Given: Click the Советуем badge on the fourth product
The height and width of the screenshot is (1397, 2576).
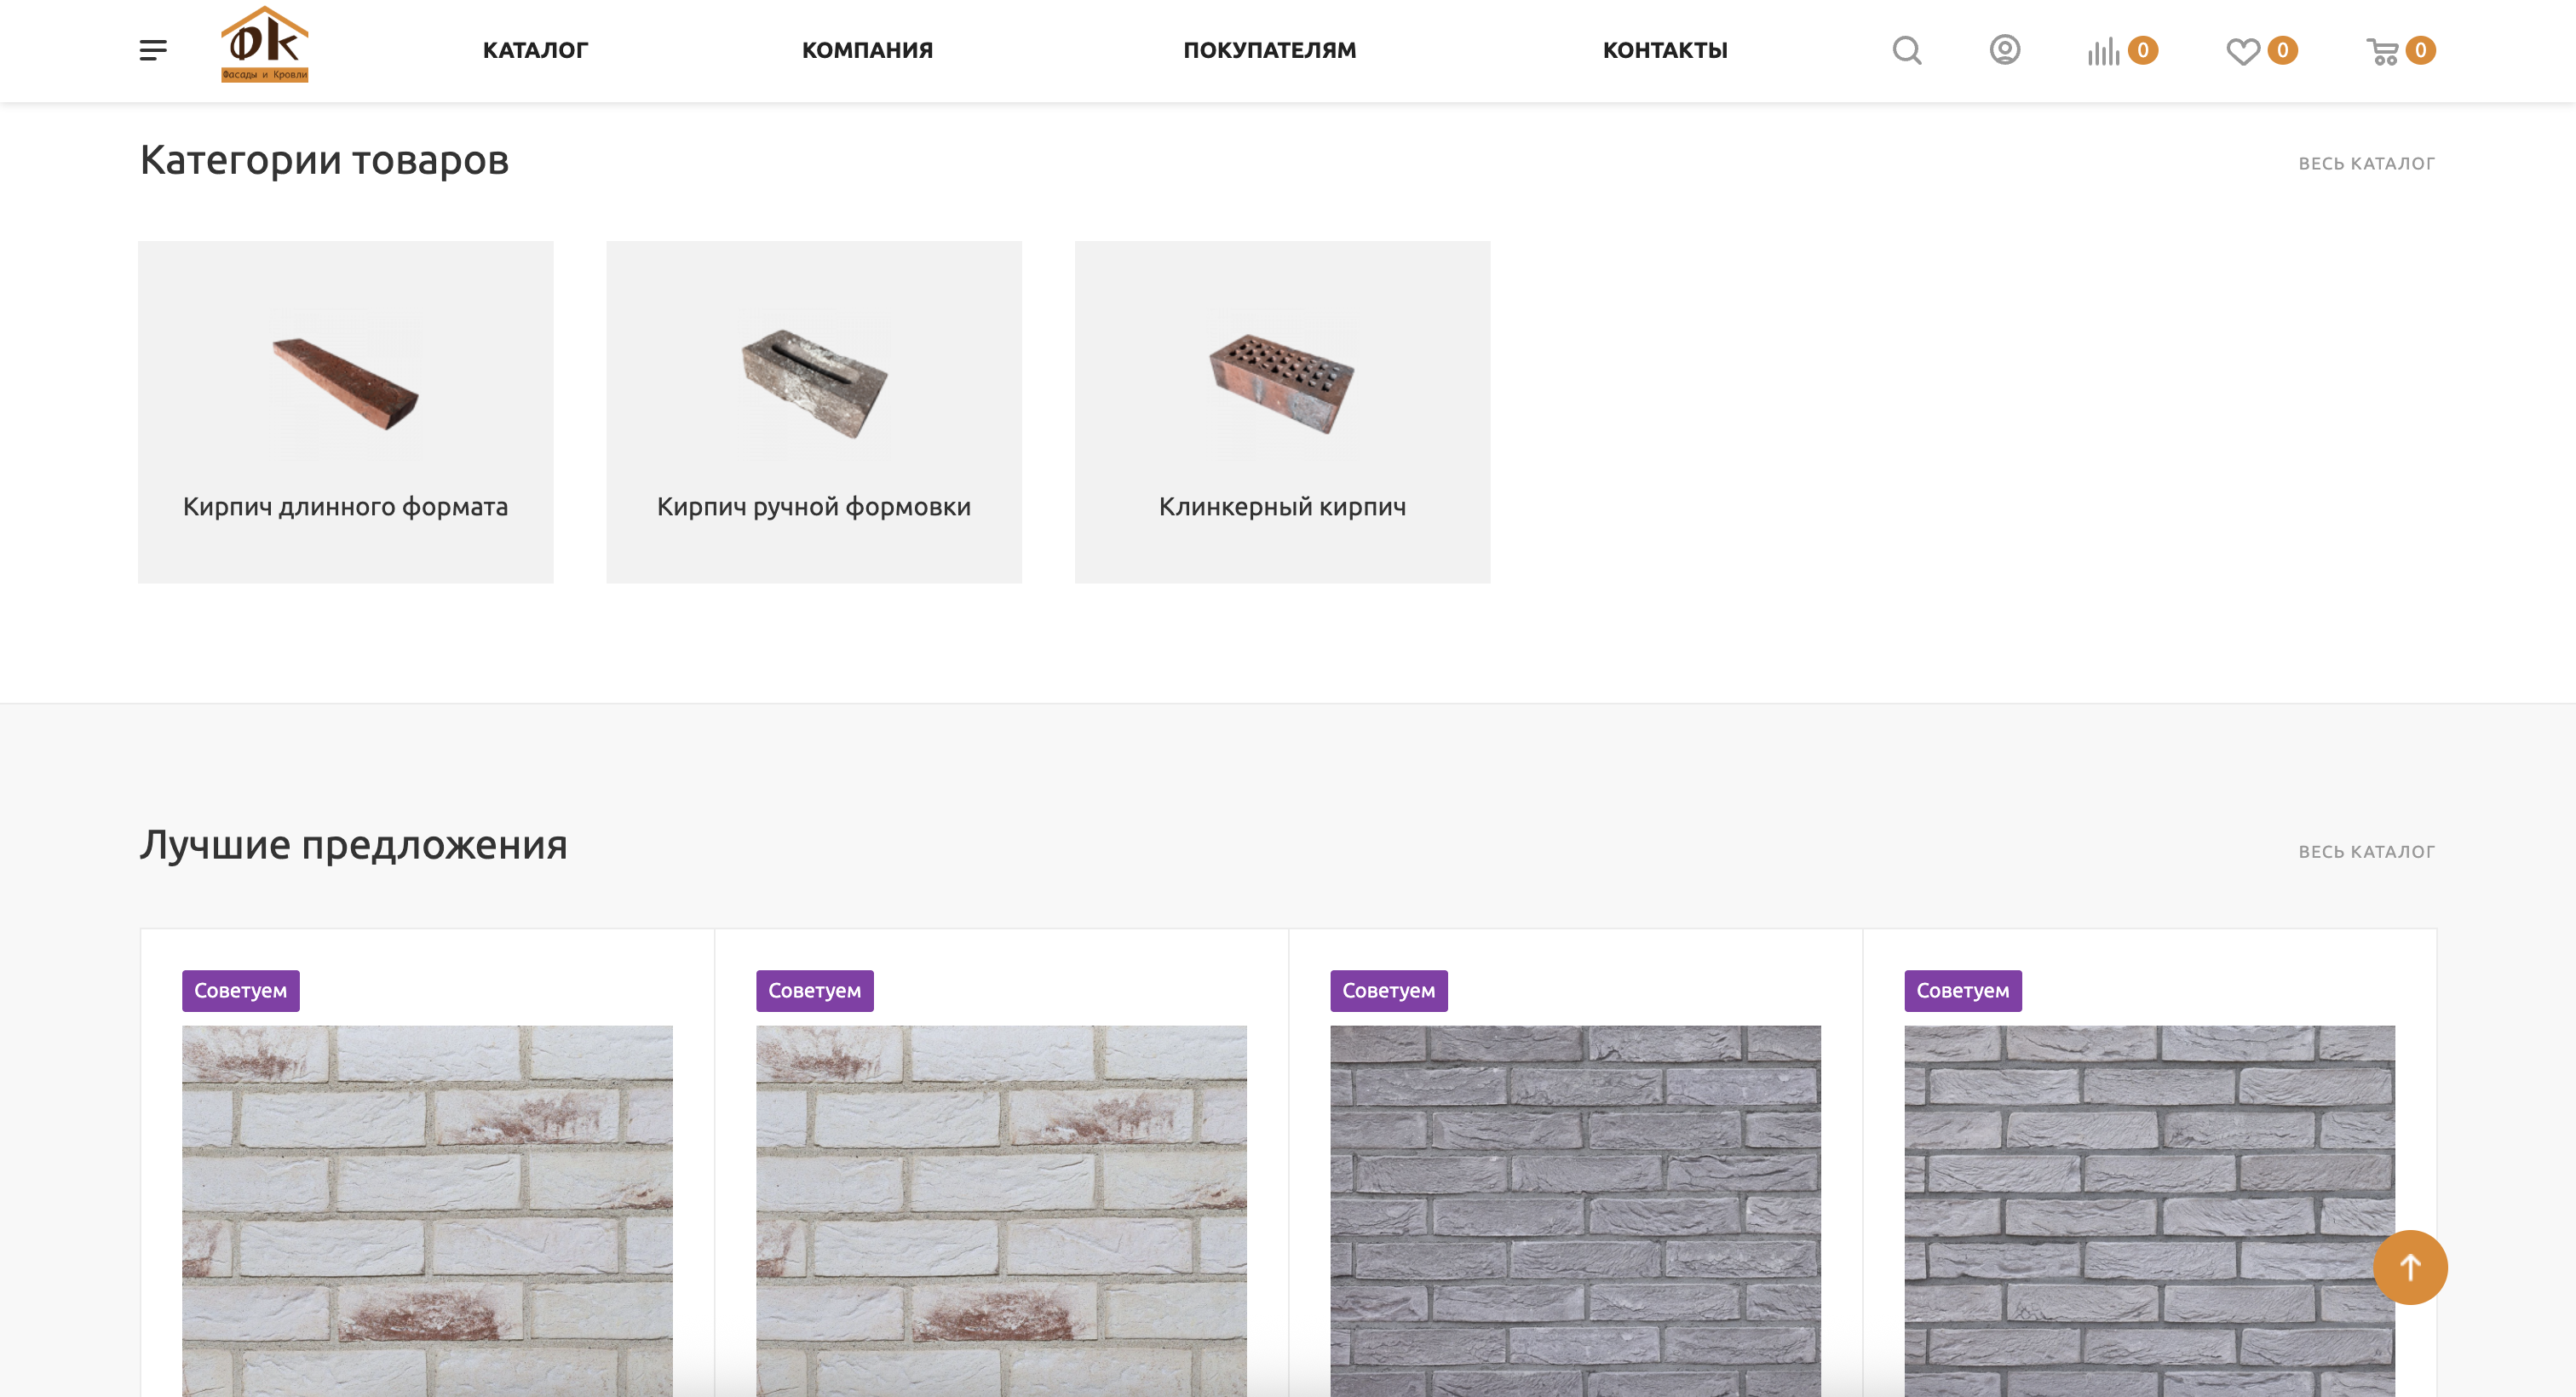Looking at the screenshot, I should pos(1962,990).
